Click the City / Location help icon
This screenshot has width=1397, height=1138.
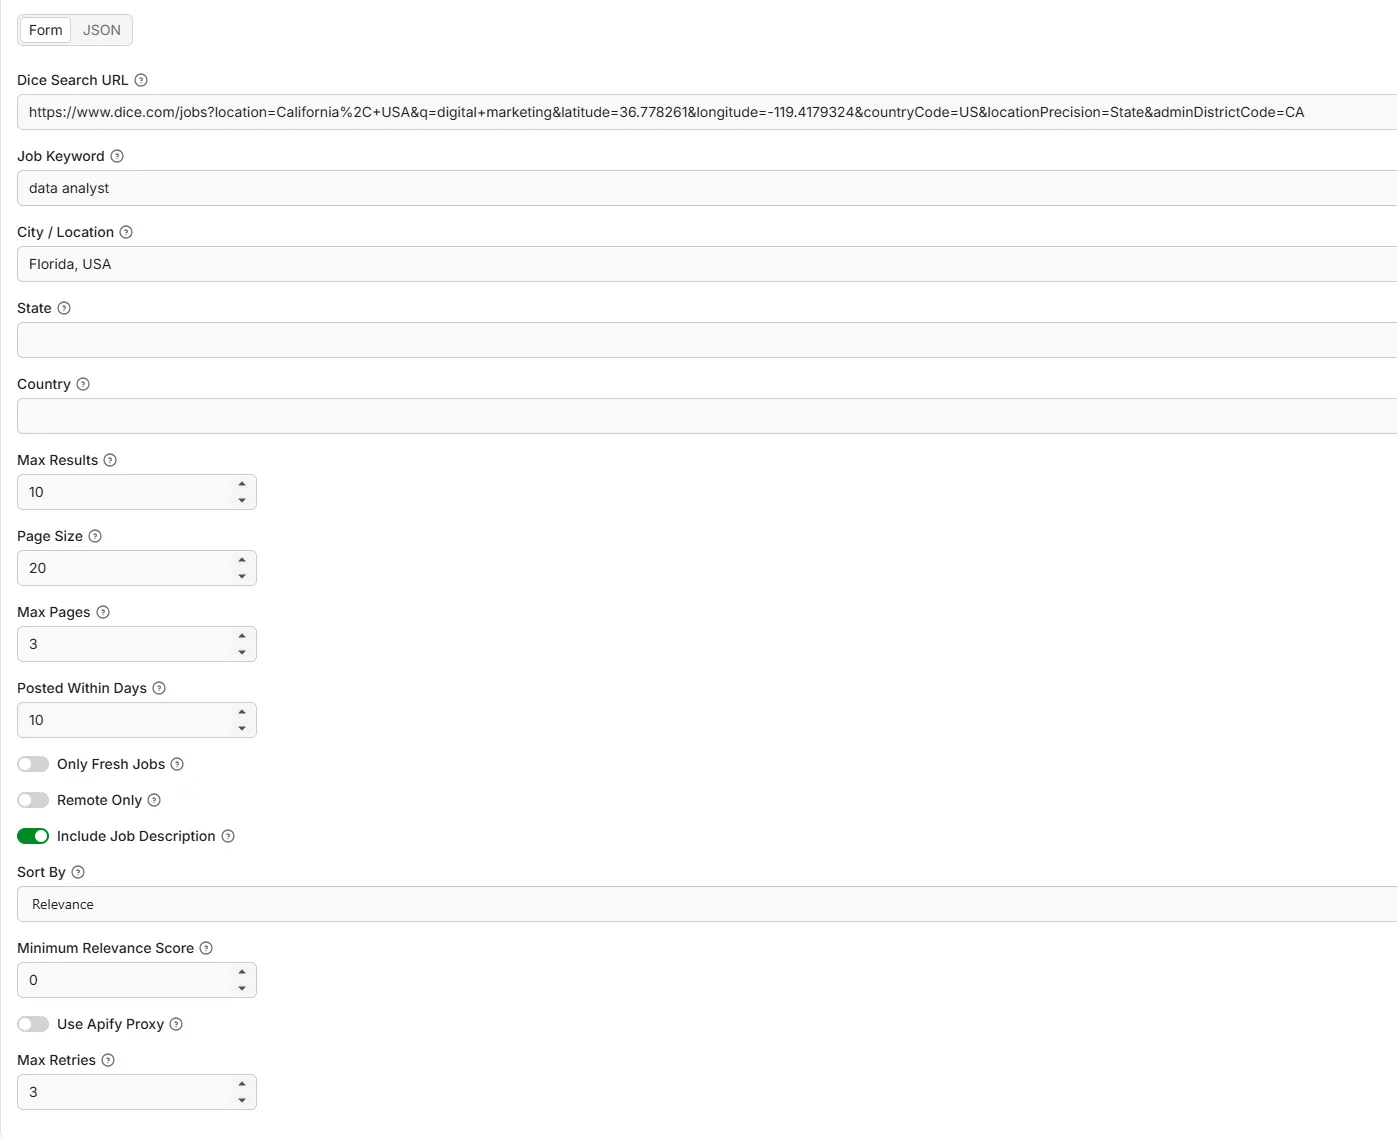point(126,232)
